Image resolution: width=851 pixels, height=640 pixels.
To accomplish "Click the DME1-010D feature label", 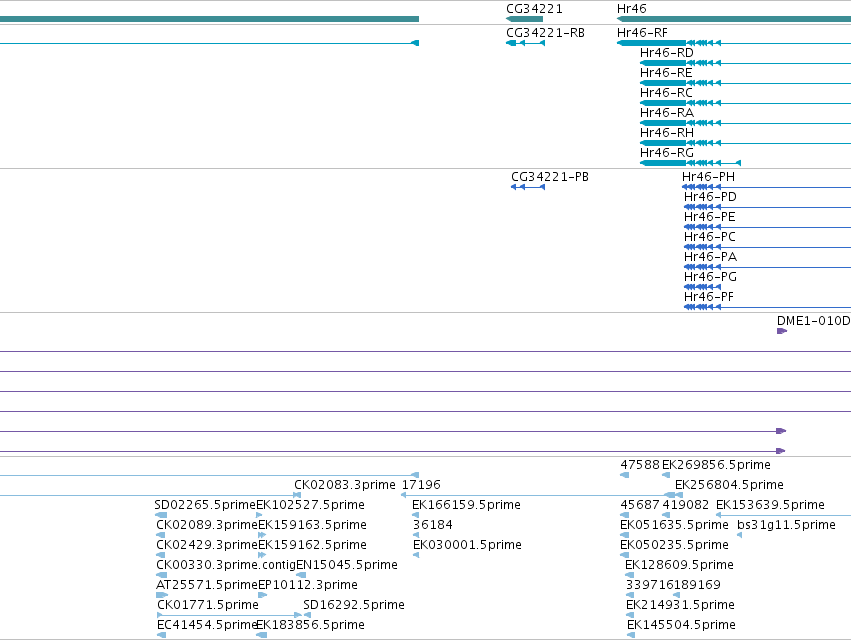I will coord(814,321).
